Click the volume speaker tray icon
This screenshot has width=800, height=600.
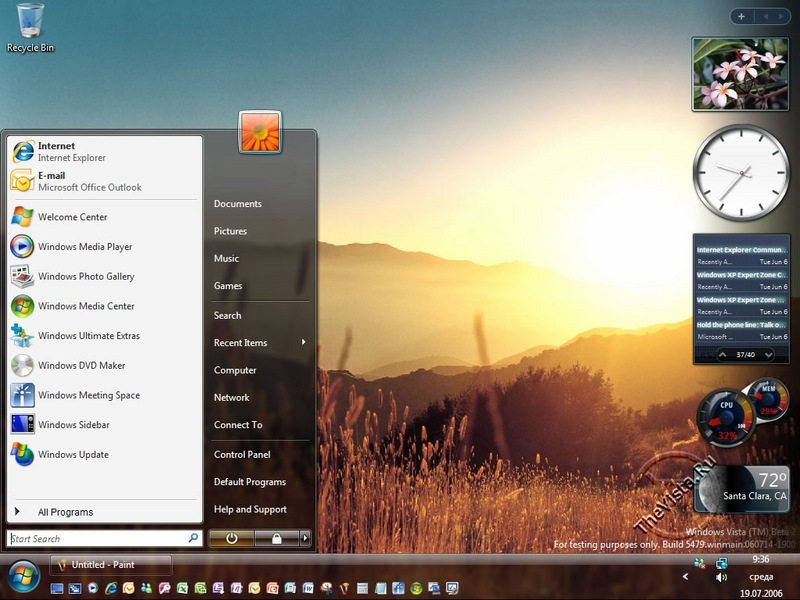pyautogui.click(x=721, y=578)
